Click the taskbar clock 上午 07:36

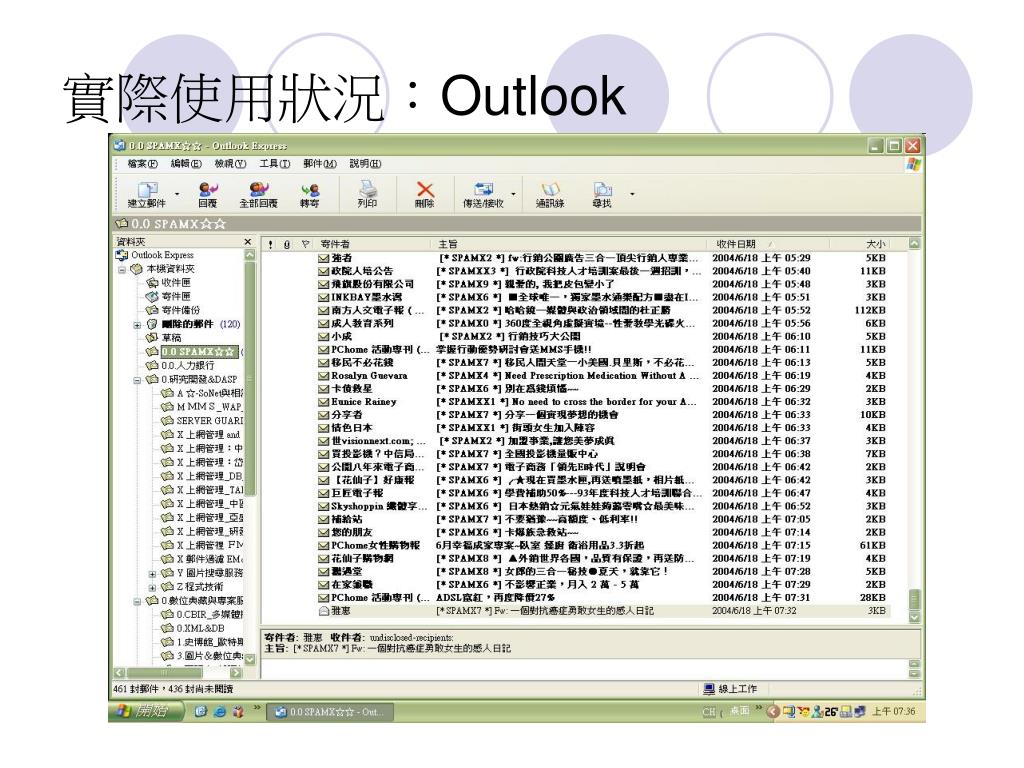point(893,711)
